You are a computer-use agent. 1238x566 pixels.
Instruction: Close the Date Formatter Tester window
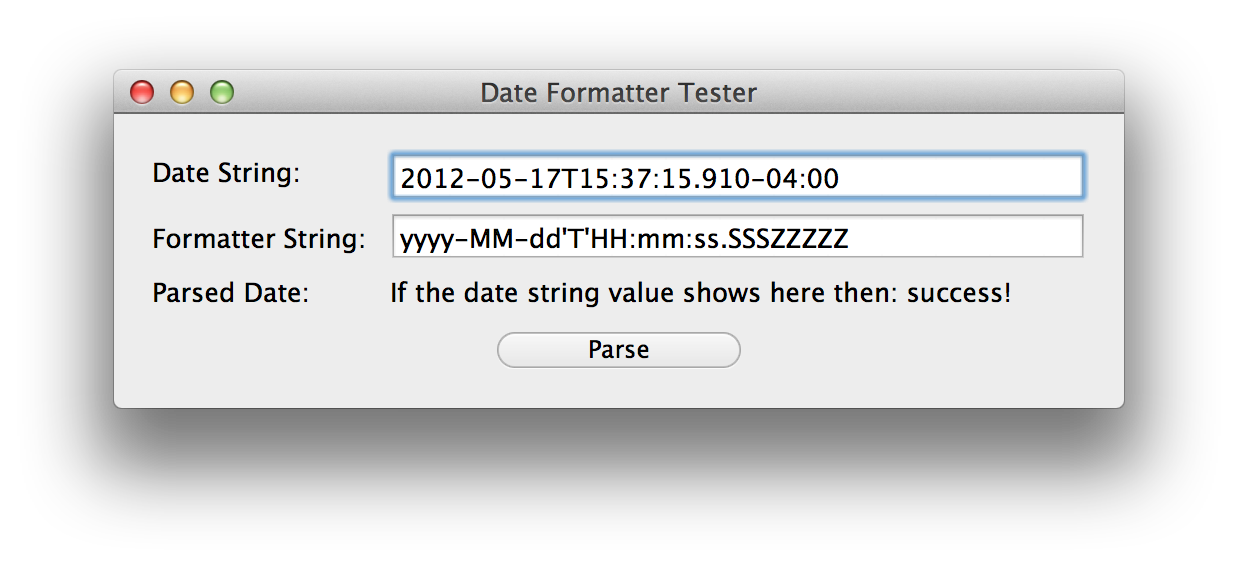(143, 93)
